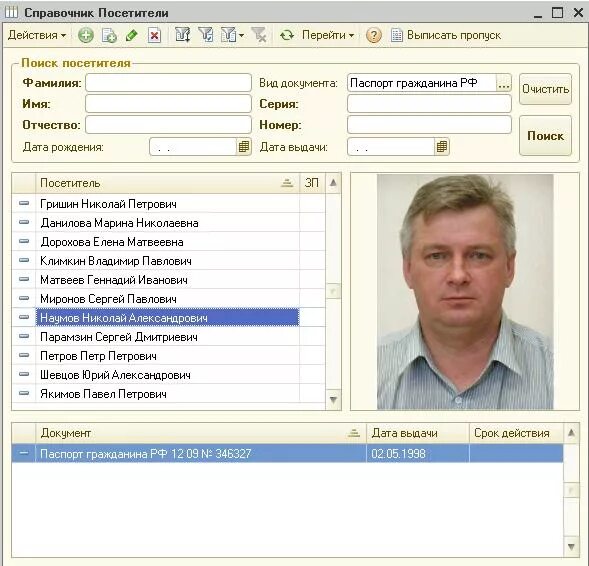This screenshot has width=589, height=566.
Task: Select visitor Шевцов Юрий Александрович
Action: pyautogui.click(x=168, y=375)
